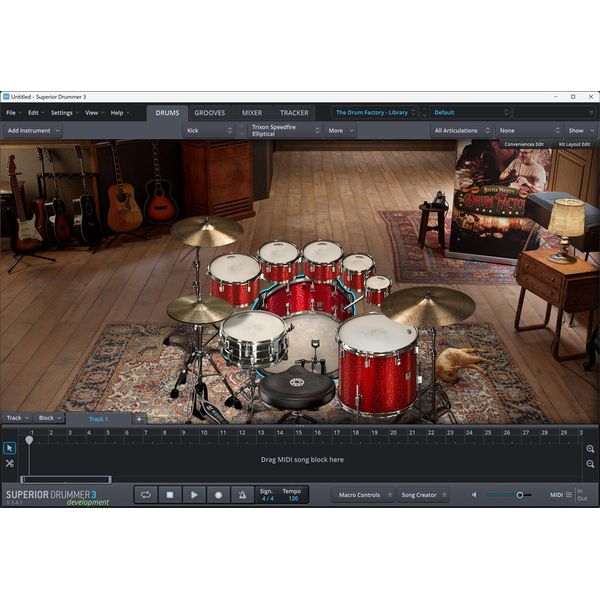Expand the Song Creator arrow
This screenshot has height=600, width=600.
point(444,495)
